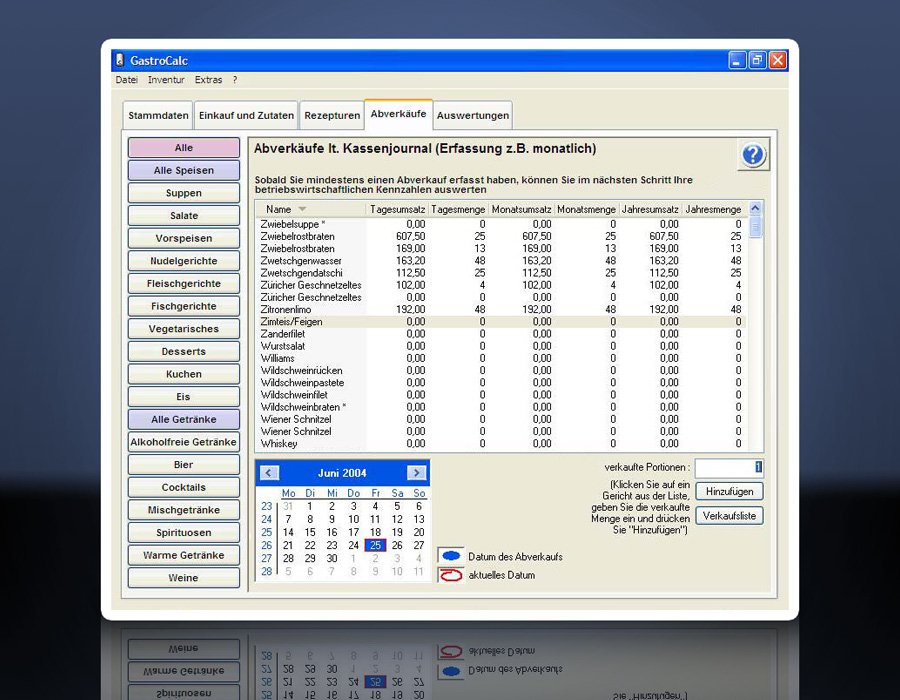Select the Zitronenlimo row
The width and height of the screenshot is (900, 700).
tap(501, 310)
